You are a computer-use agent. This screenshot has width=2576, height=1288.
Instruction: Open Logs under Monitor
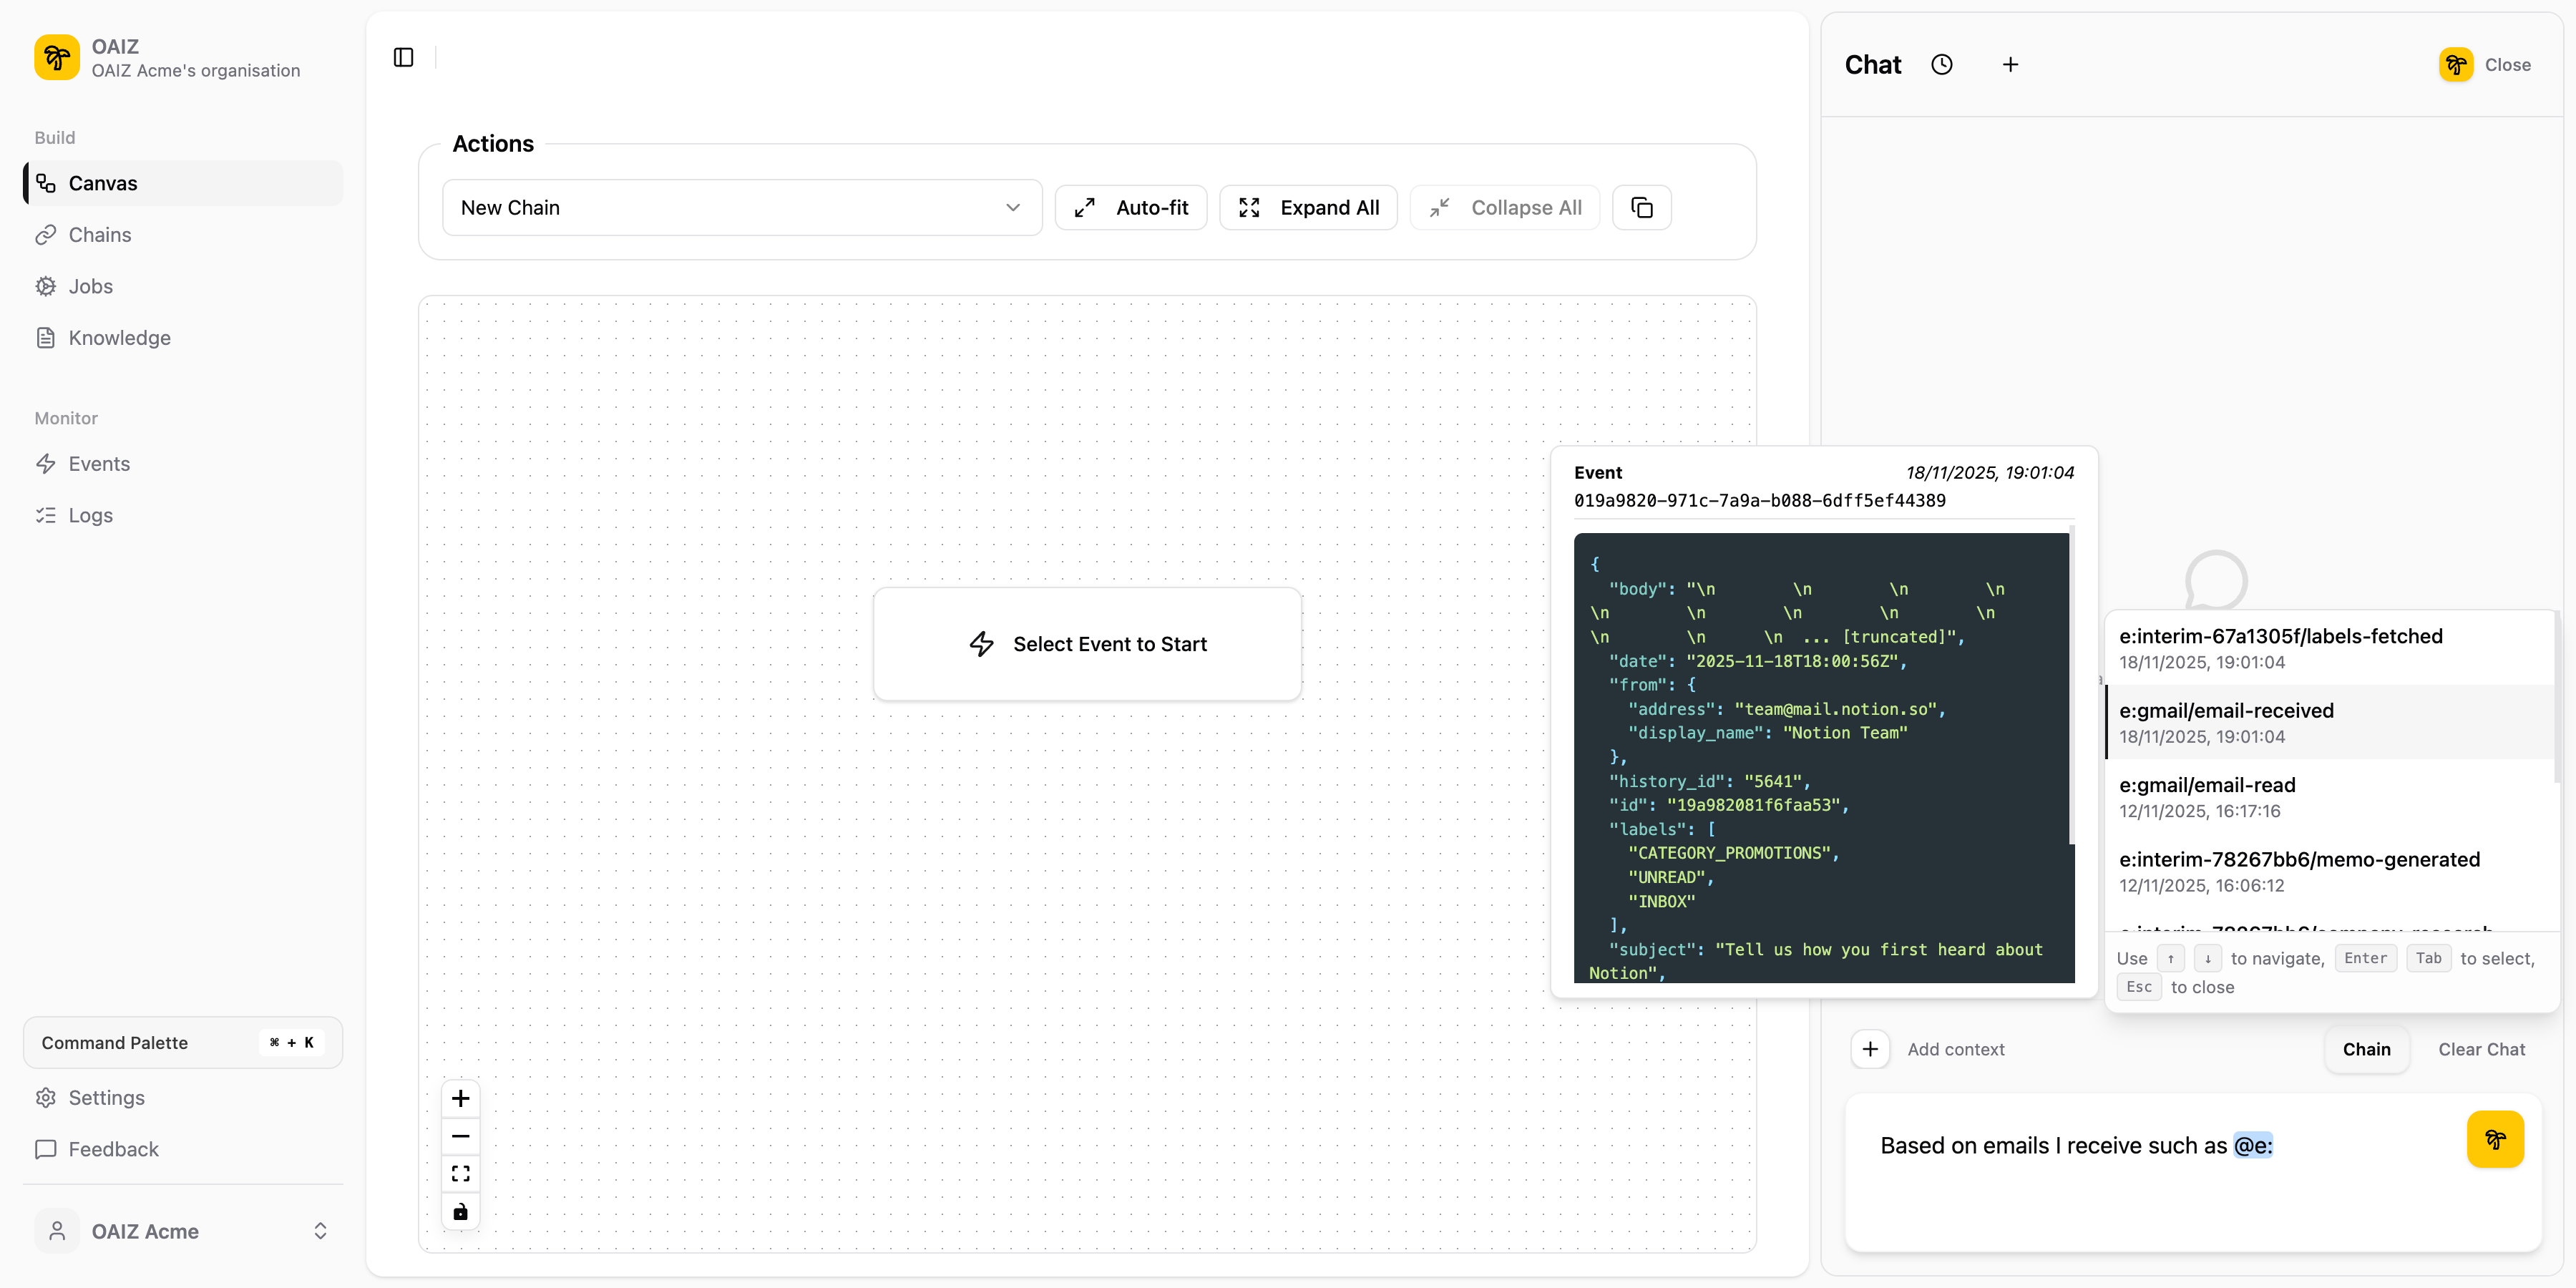(89, 515)
